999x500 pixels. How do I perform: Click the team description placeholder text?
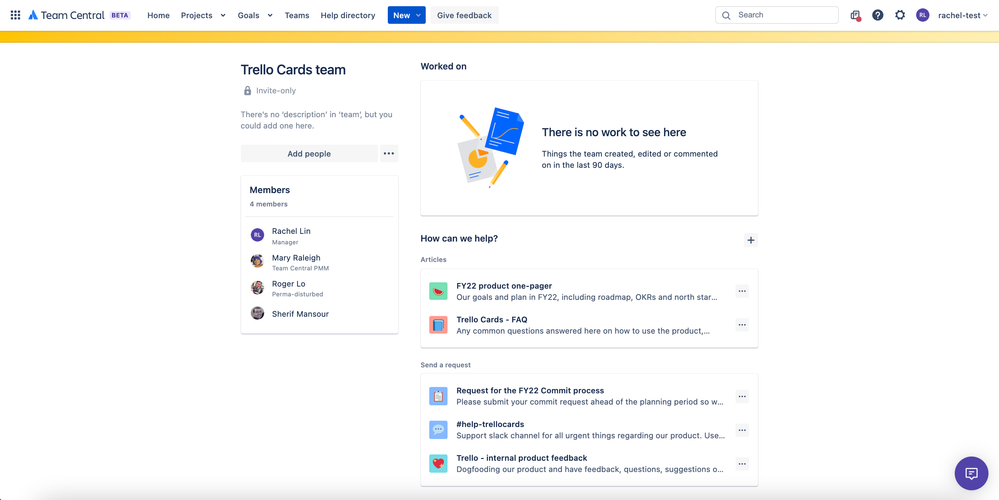click(x=317, y=120)
